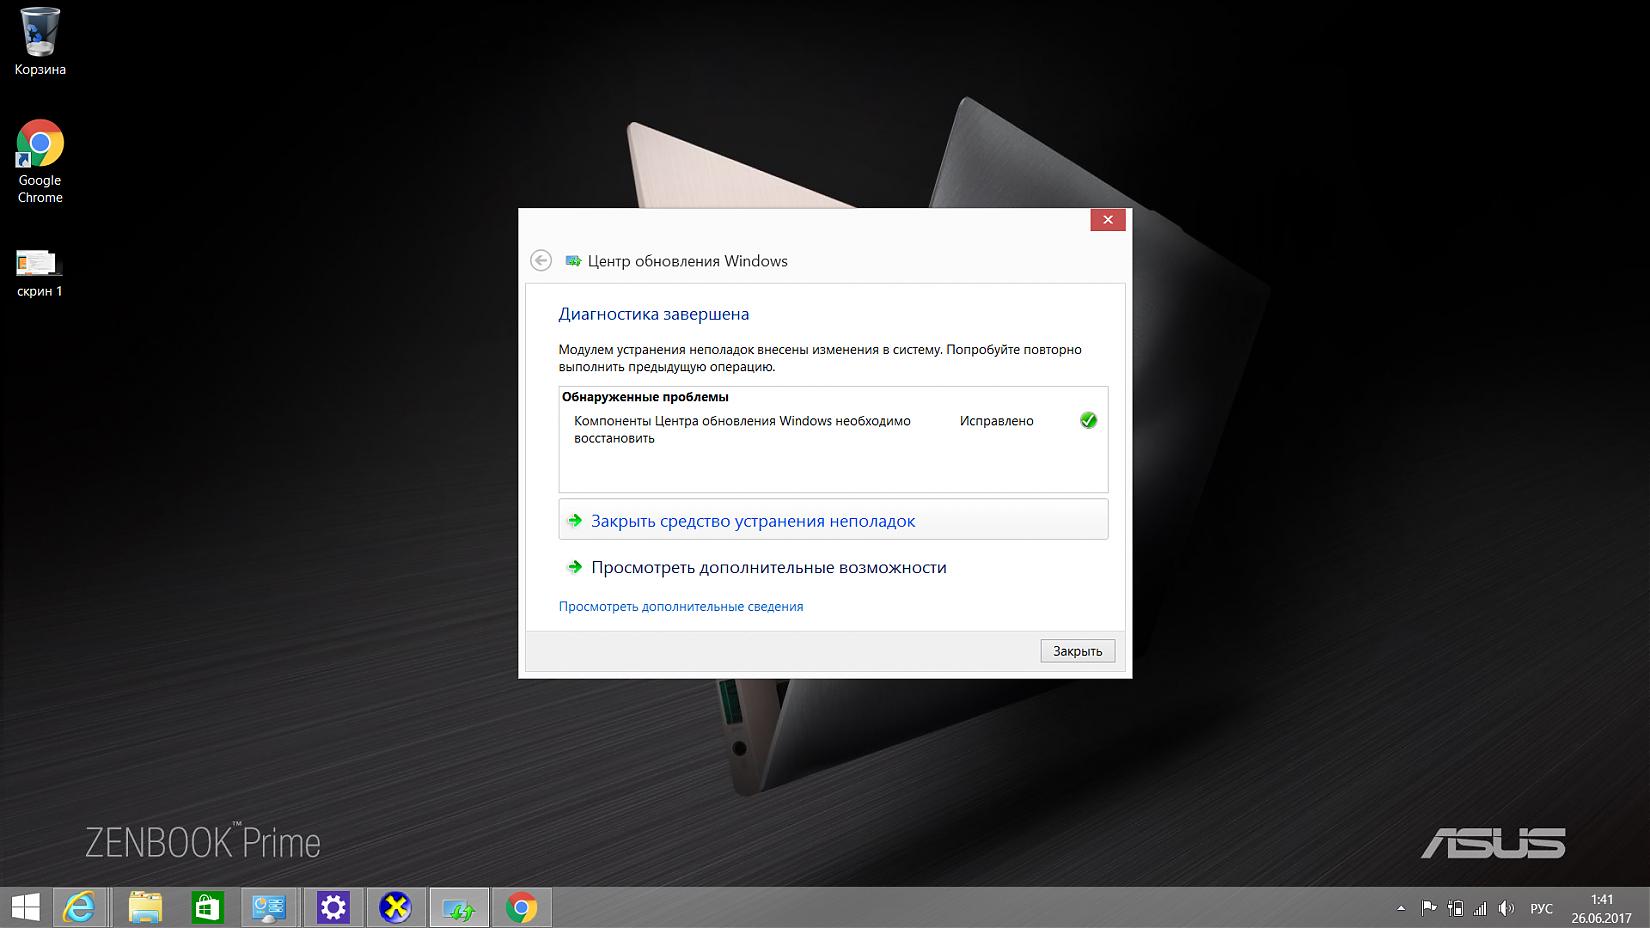Close the troubleshooter using red X button

1107,220
